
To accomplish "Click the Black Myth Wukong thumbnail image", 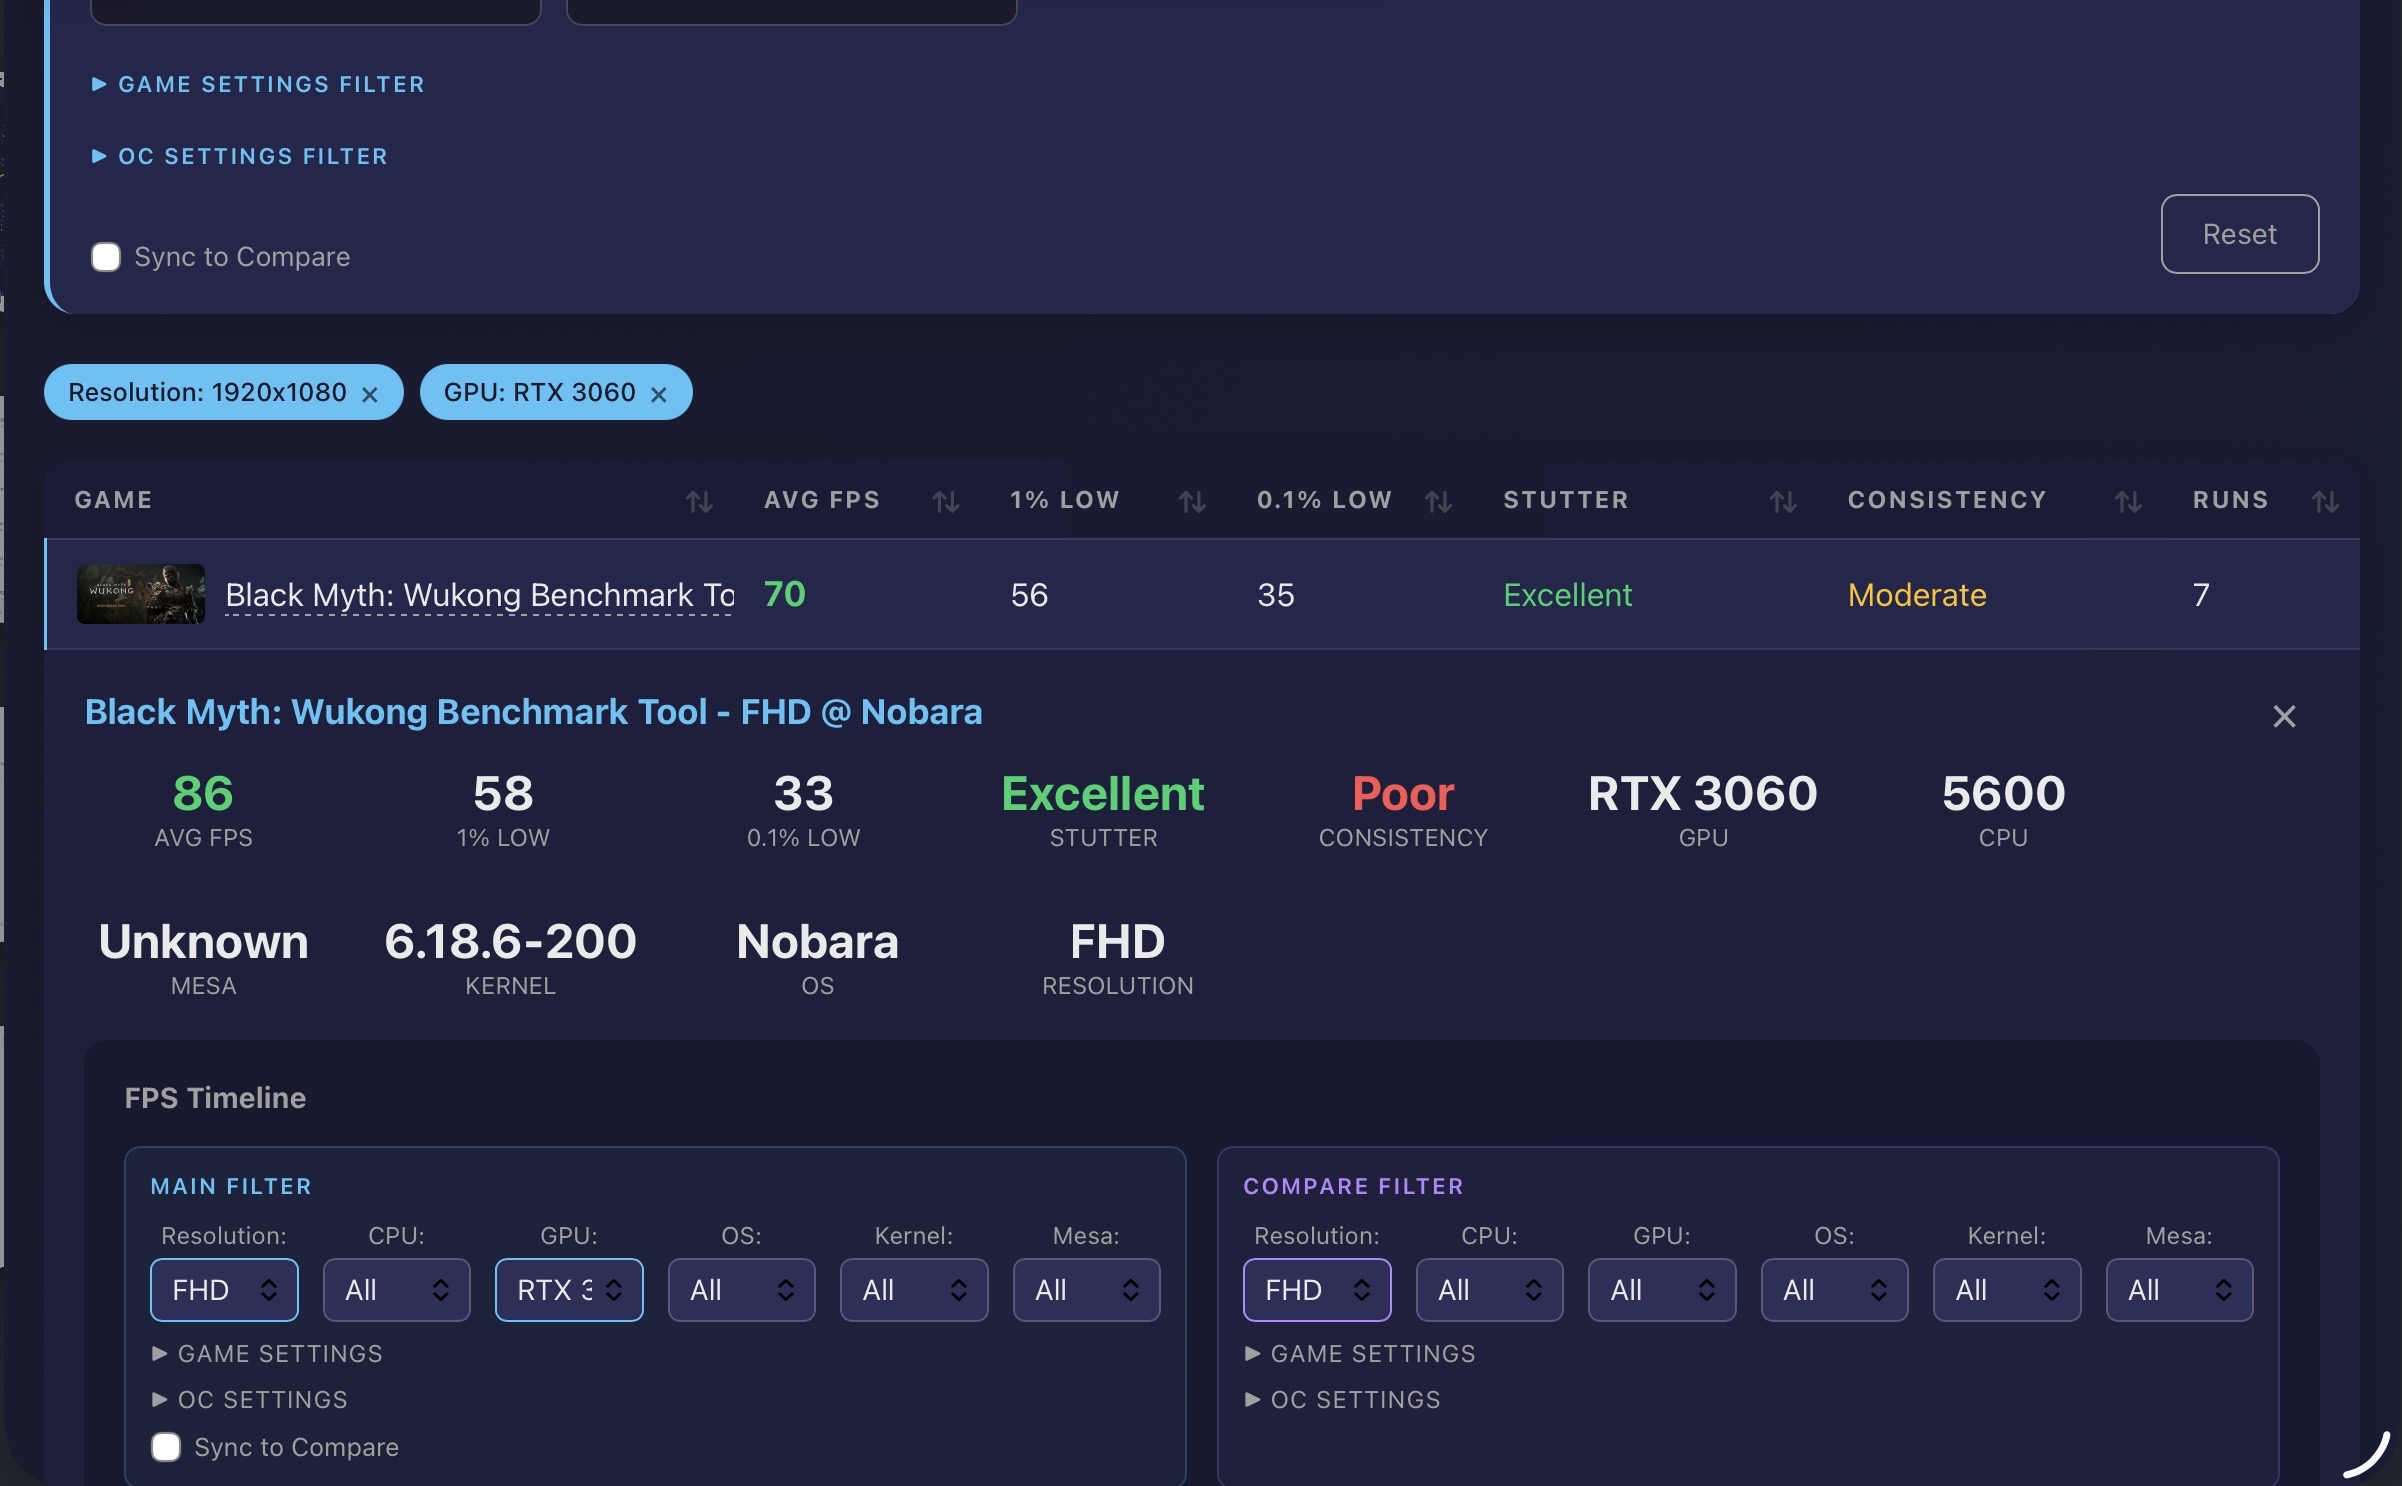I will pyautogui.click(x=141, y=594).
